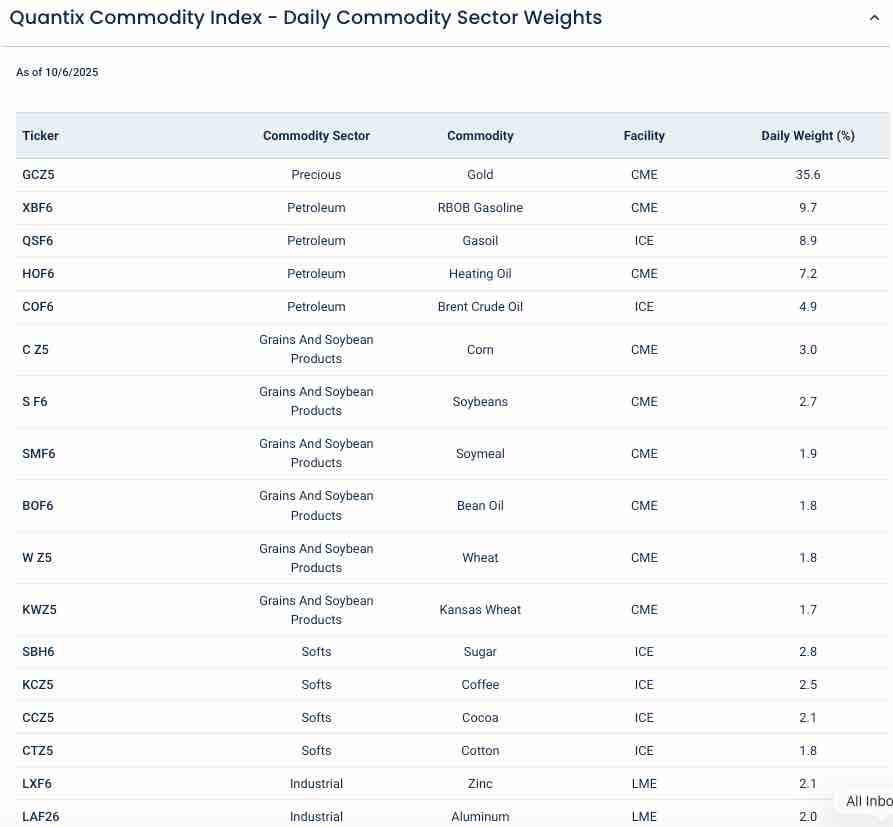893x827 pixels.
Task: Click the KWZ5 ticker in the table
Action: click(40, 610)
